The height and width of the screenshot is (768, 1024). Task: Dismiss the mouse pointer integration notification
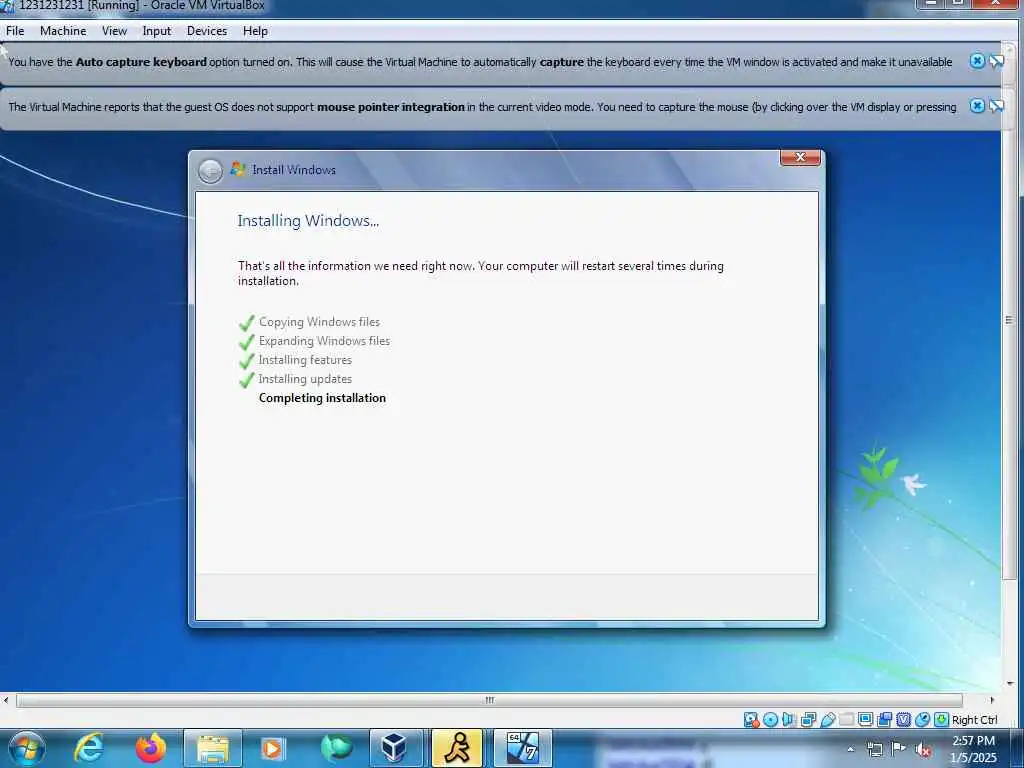tap(977, 106)
